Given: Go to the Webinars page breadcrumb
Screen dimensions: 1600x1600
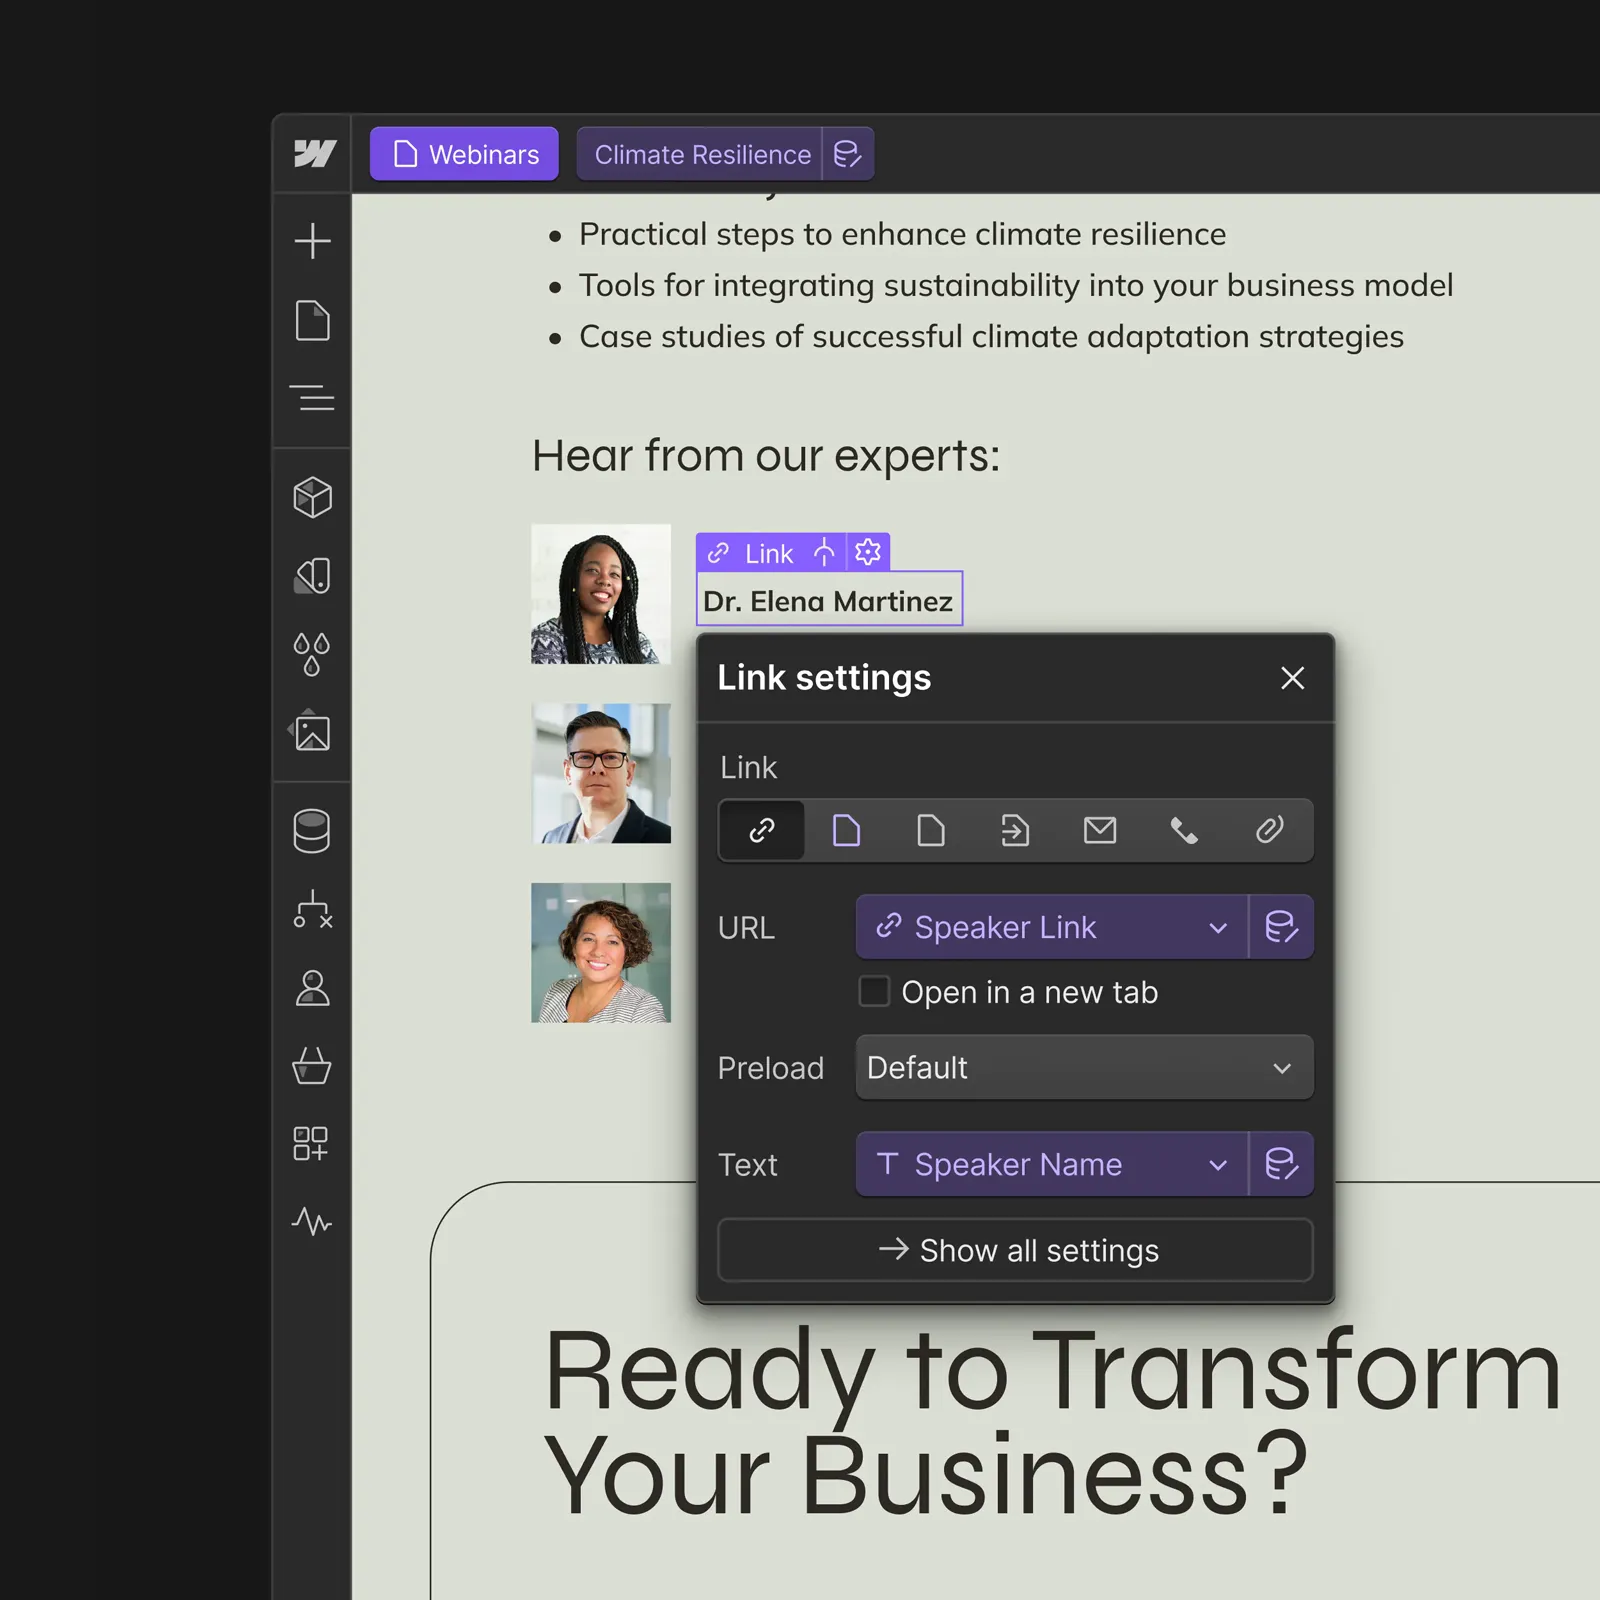Looking at the screenshot, I should [463, 153].
